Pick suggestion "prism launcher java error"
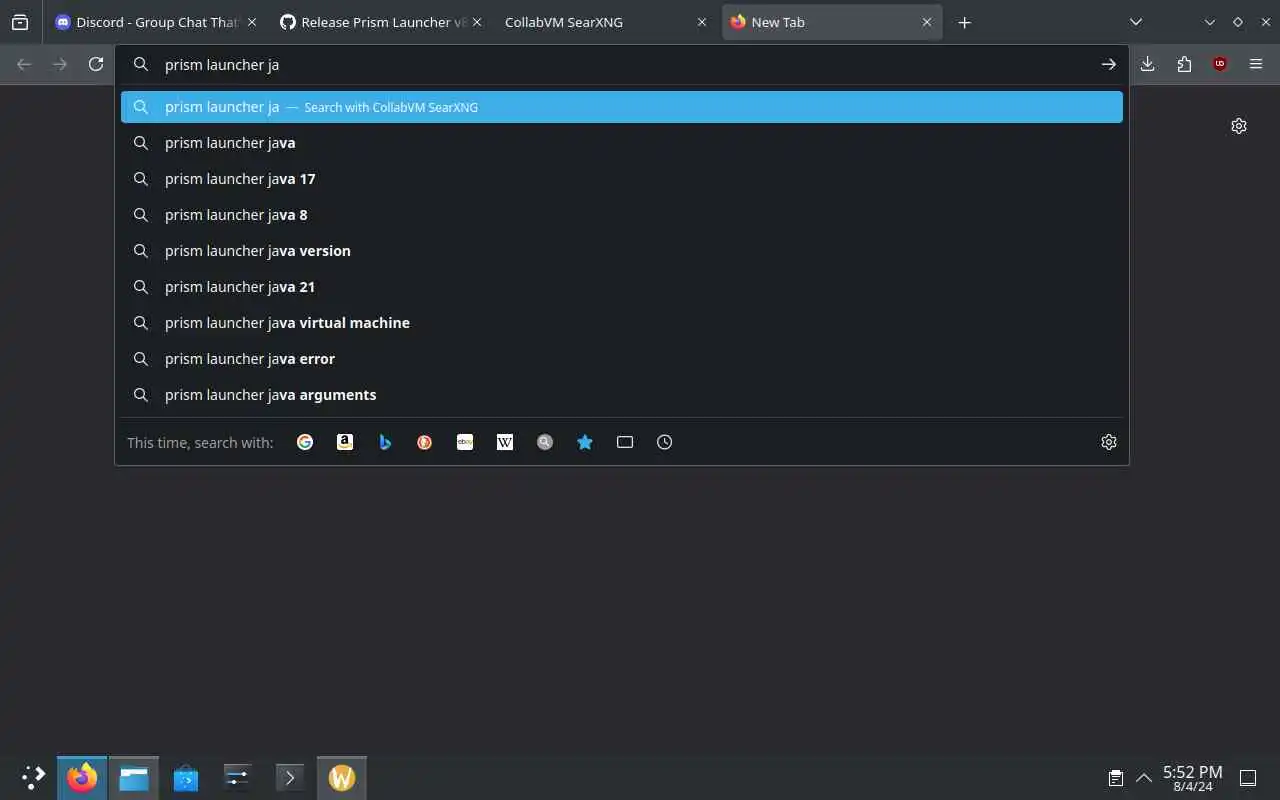This screenshot has height=800, width=1280. pos(622,359)
